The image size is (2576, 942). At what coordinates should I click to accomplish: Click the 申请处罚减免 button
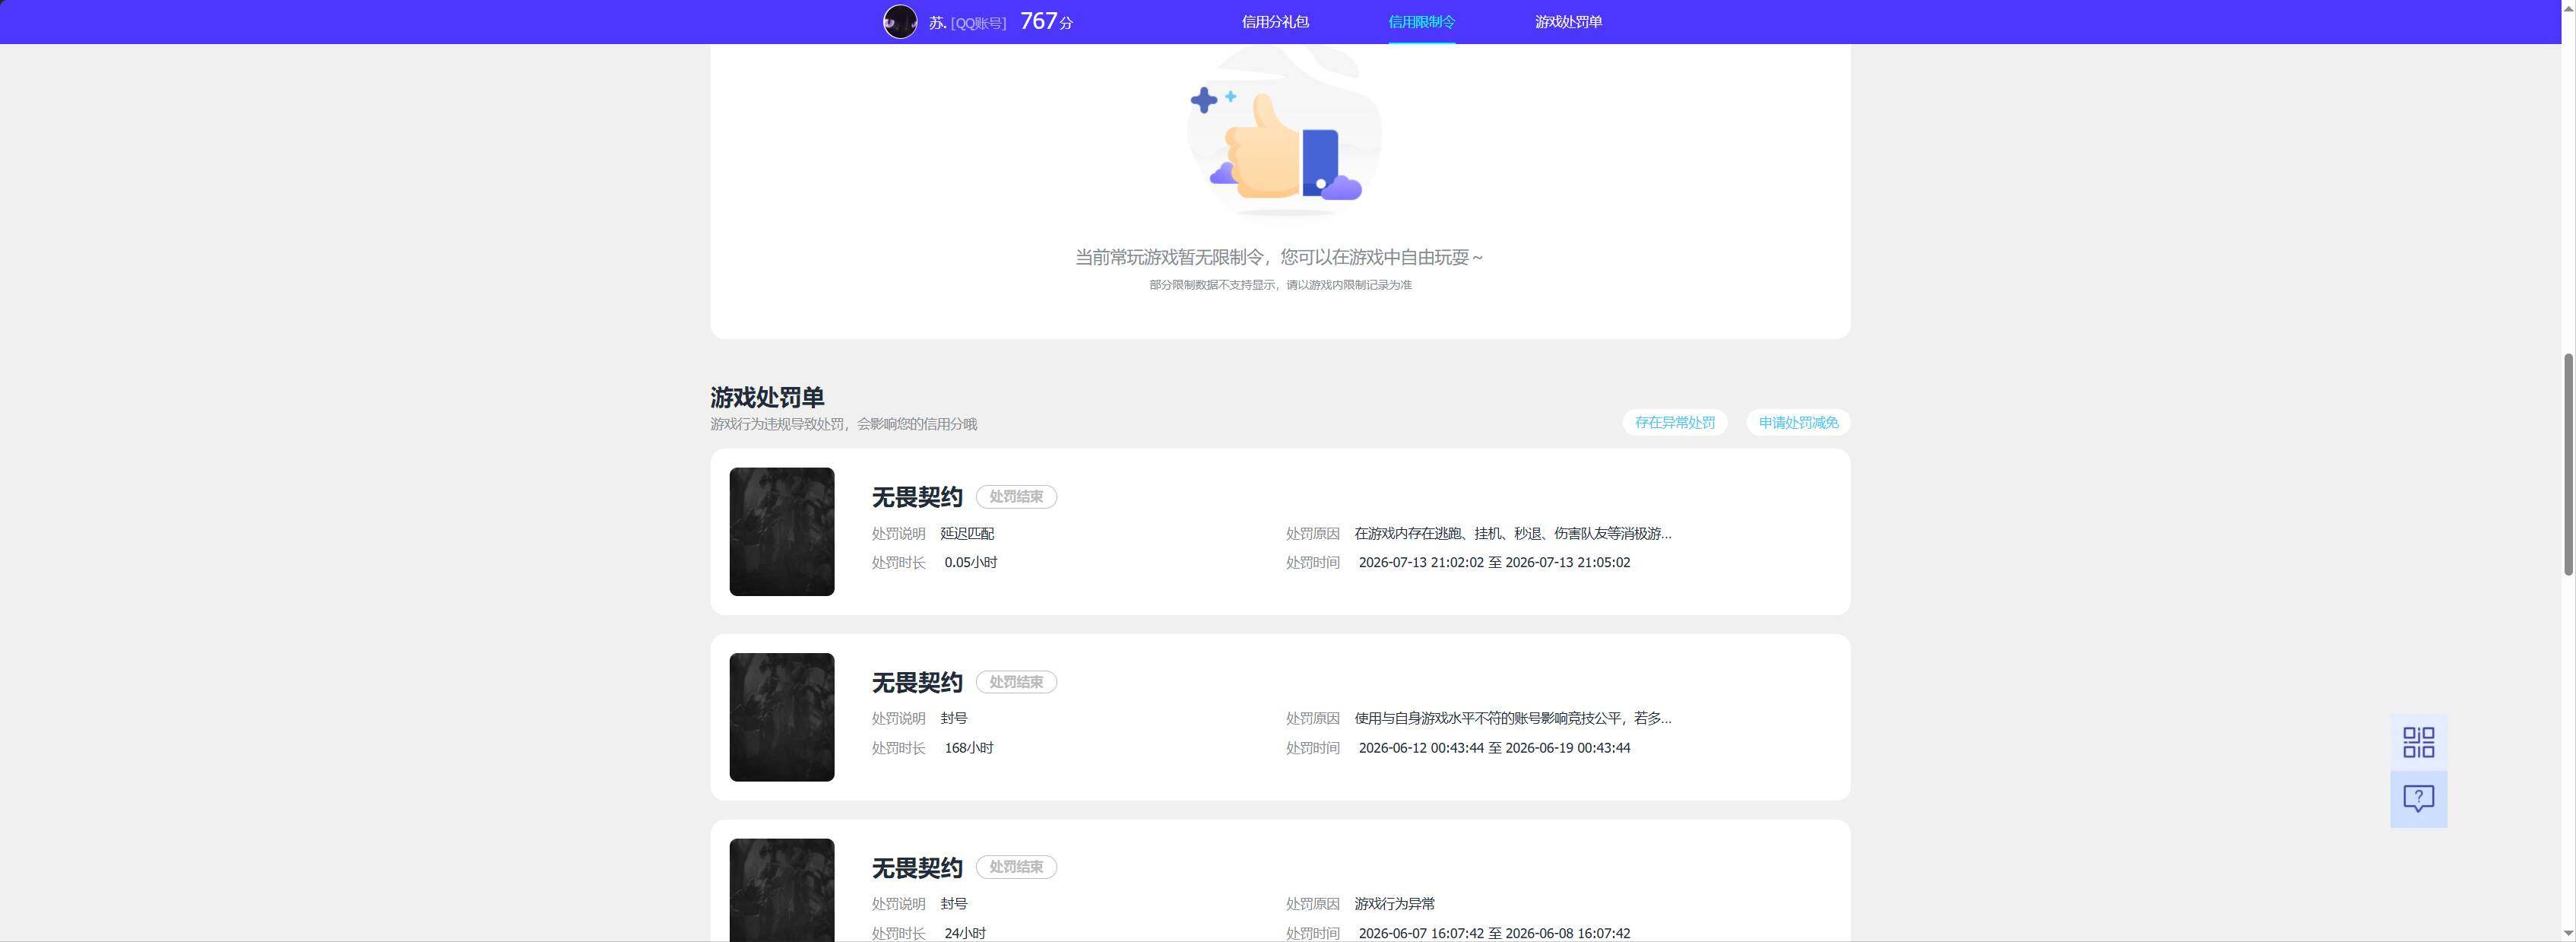click(1798, 422)
